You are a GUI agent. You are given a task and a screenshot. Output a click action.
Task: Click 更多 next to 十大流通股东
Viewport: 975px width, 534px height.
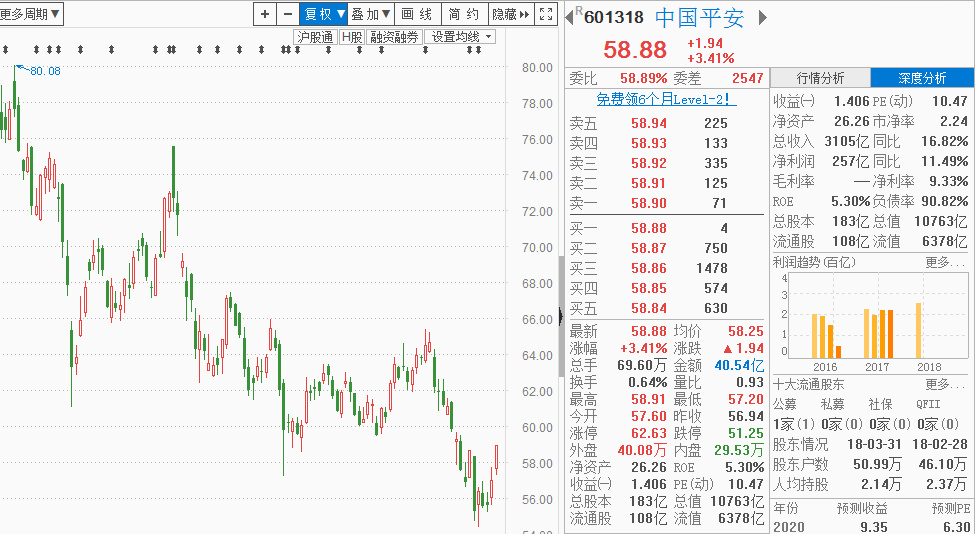(x=946, y=384)
